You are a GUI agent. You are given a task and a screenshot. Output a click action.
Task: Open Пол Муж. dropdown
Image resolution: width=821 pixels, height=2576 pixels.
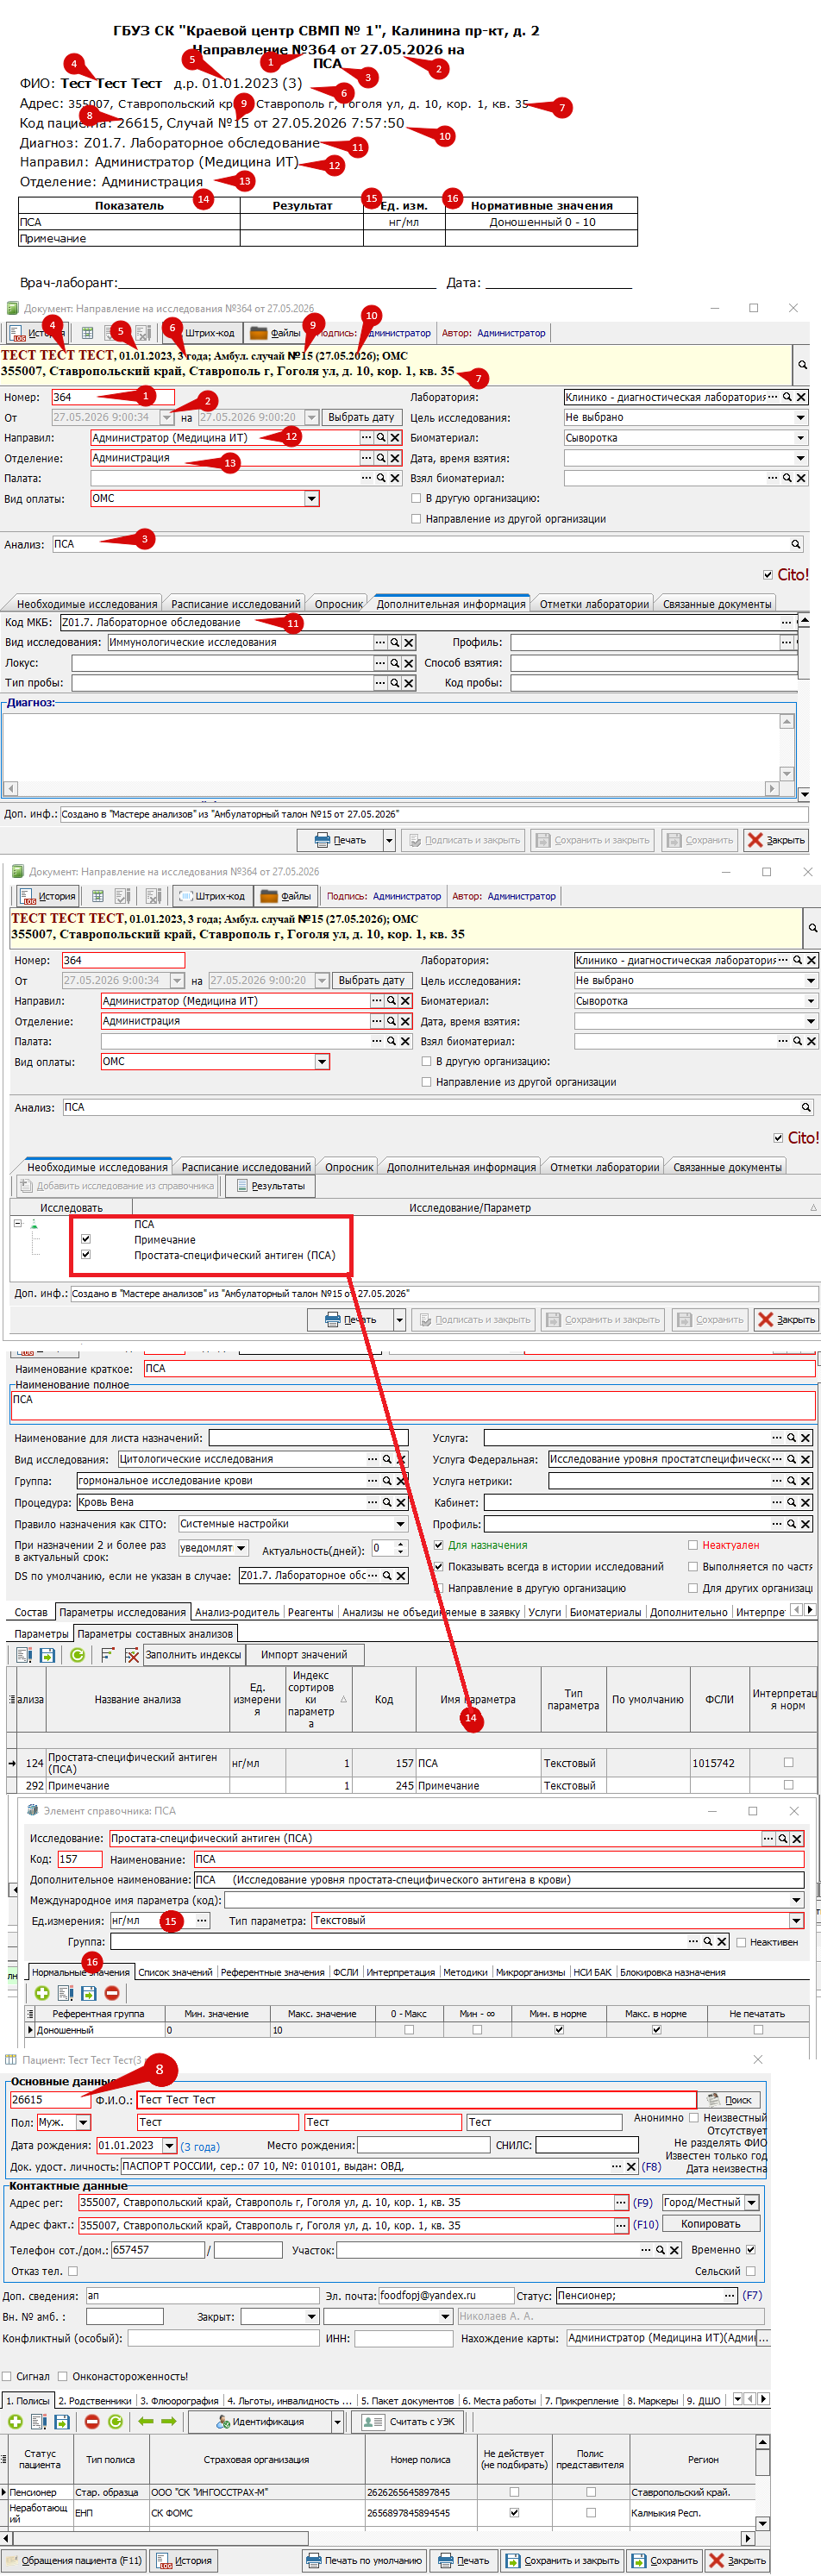click(x=83, y=2122)
